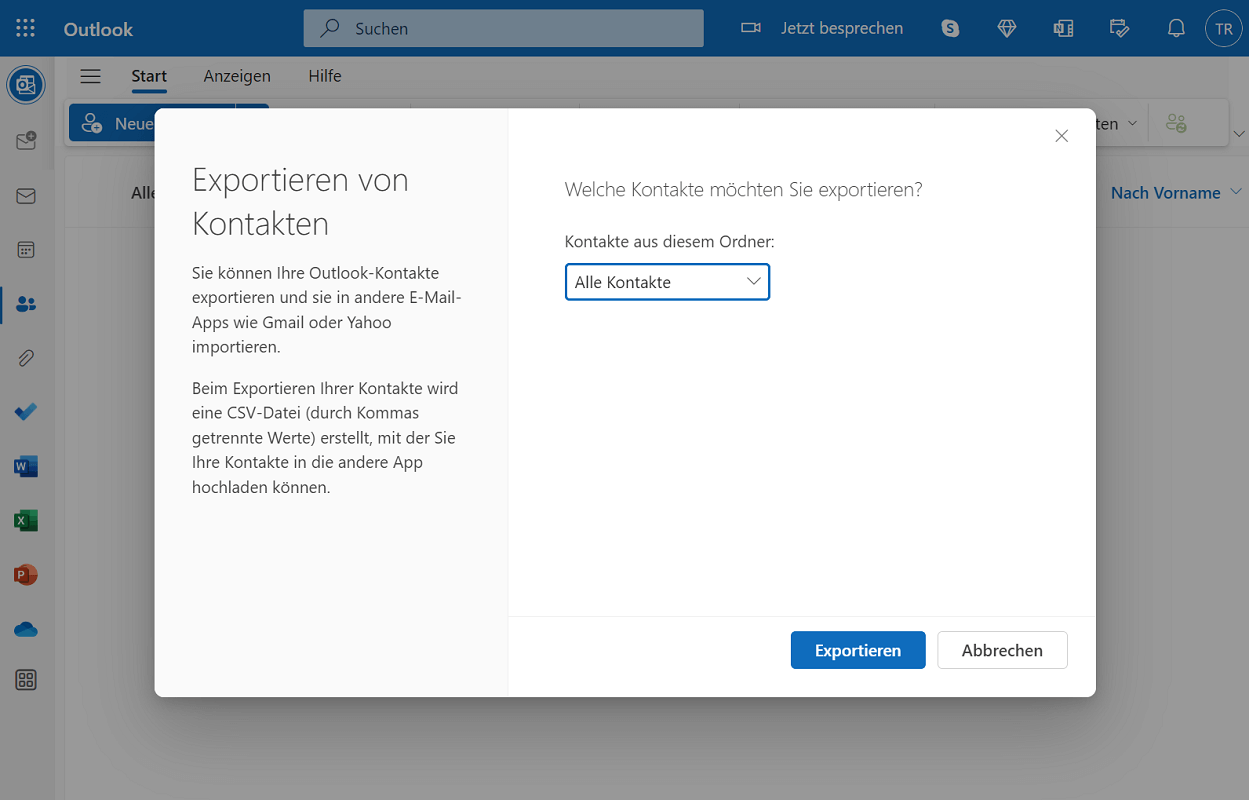Image resolution: width=1249 pixels, height=800 pixels.
Task: Start a Jetzt besprechen video meeting
Action: pos(822,28)
